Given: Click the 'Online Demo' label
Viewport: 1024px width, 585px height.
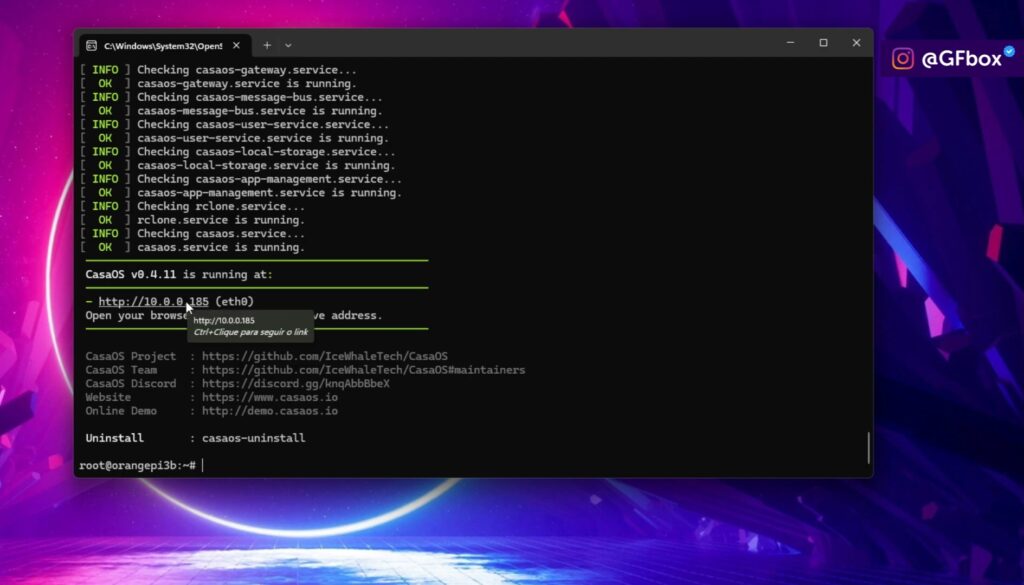Looking at the screenshot, I should point(121,411).
